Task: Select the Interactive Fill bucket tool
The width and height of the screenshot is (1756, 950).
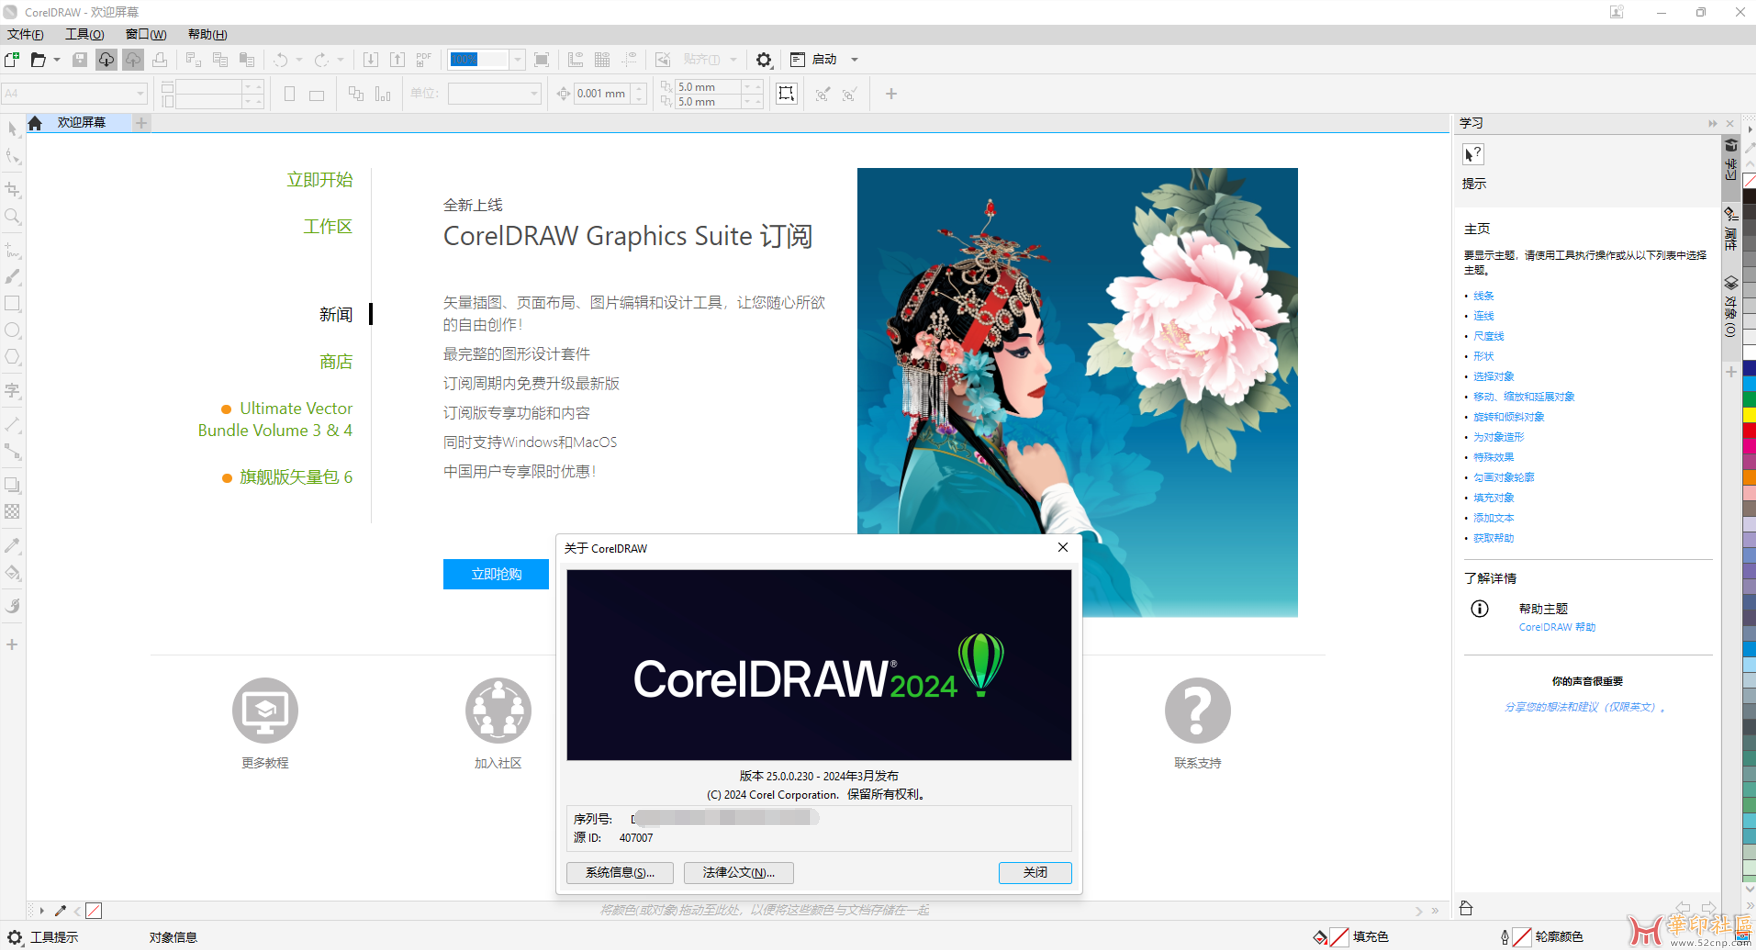Action: point(13,573)
